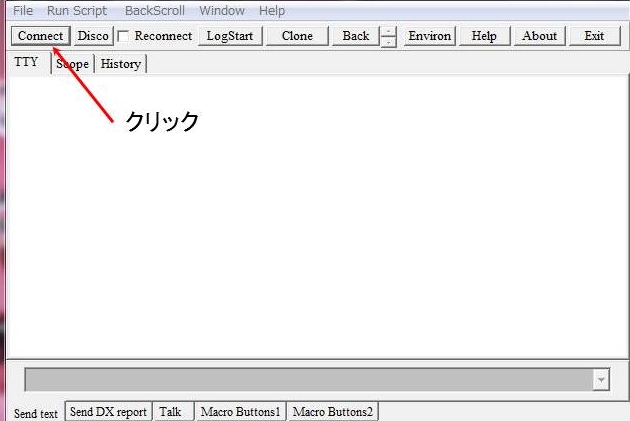Click the Connect button
This screenshot has height=421, width=630.
41,36
